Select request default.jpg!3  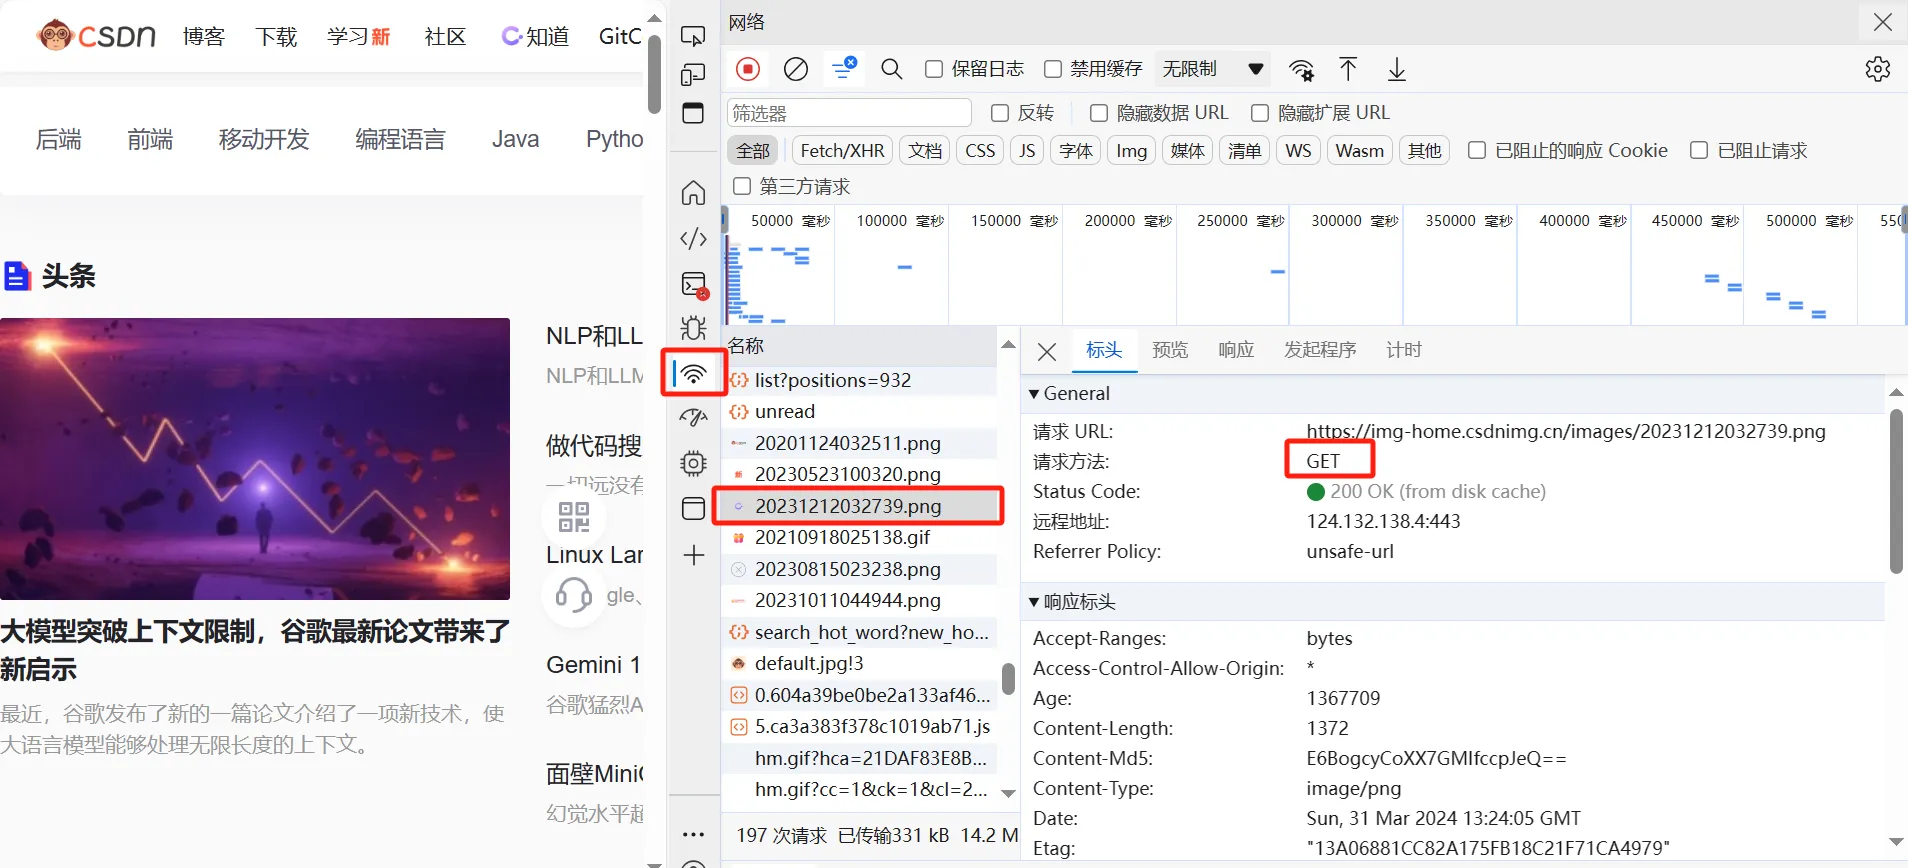[860, 663]
